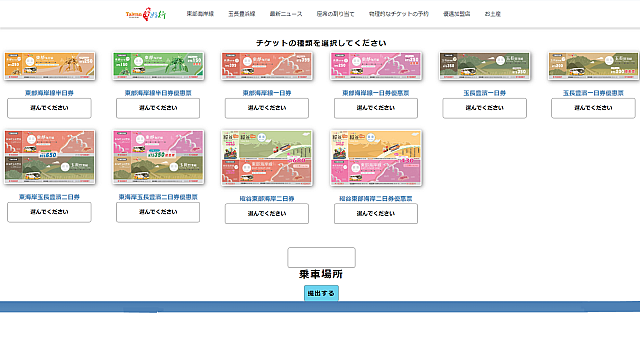The height and width of the screenshot is (360, 640).
Task: Focus the boarding location input box
Action: 321,258
